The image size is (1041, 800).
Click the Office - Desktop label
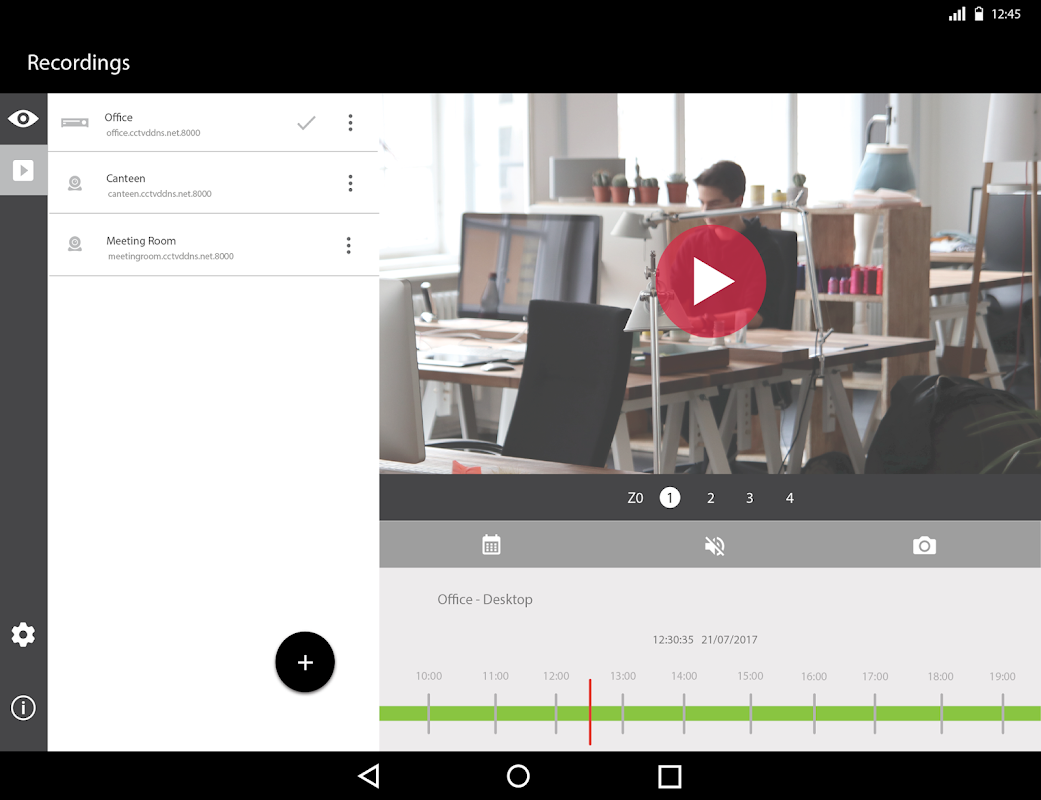(485, 599)
